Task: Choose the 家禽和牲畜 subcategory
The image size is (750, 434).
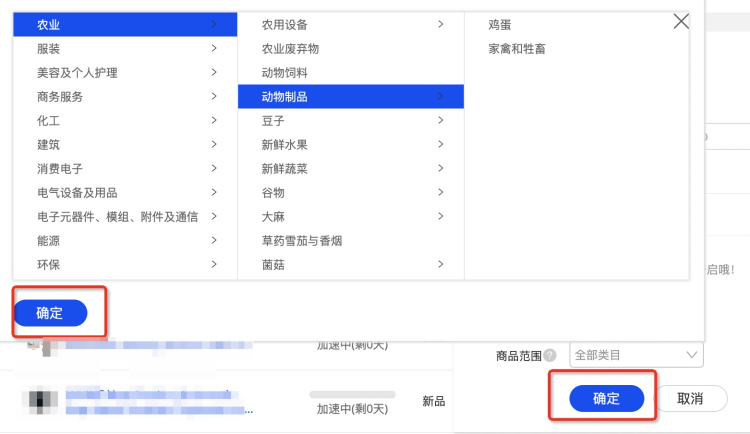Action: 517,48
